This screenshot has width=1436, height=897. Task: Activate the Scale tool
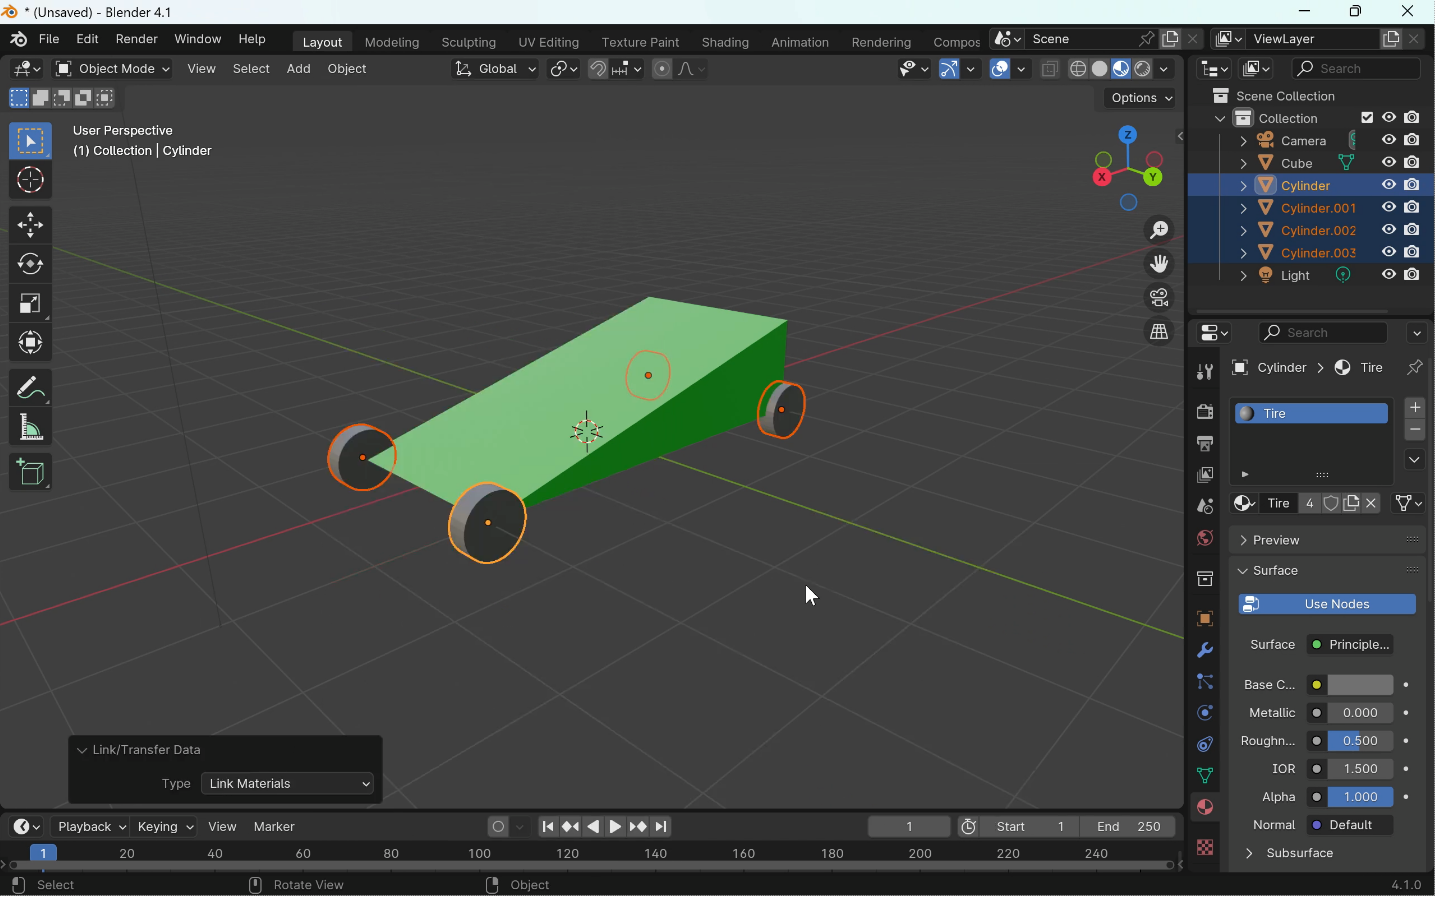click(30, 304)
